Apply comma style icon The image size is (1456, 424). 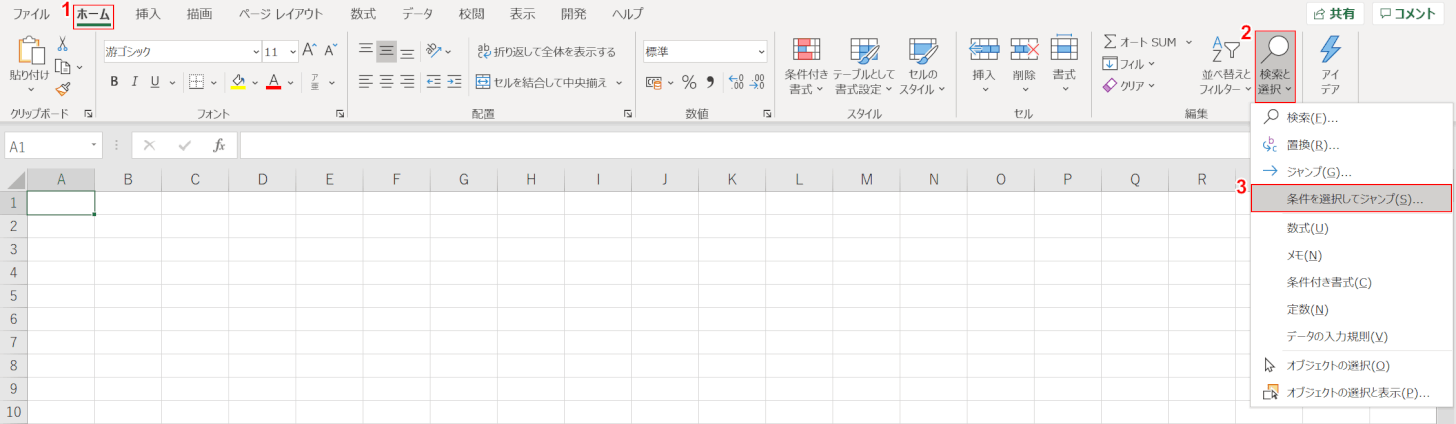click(x=710, y=82)
